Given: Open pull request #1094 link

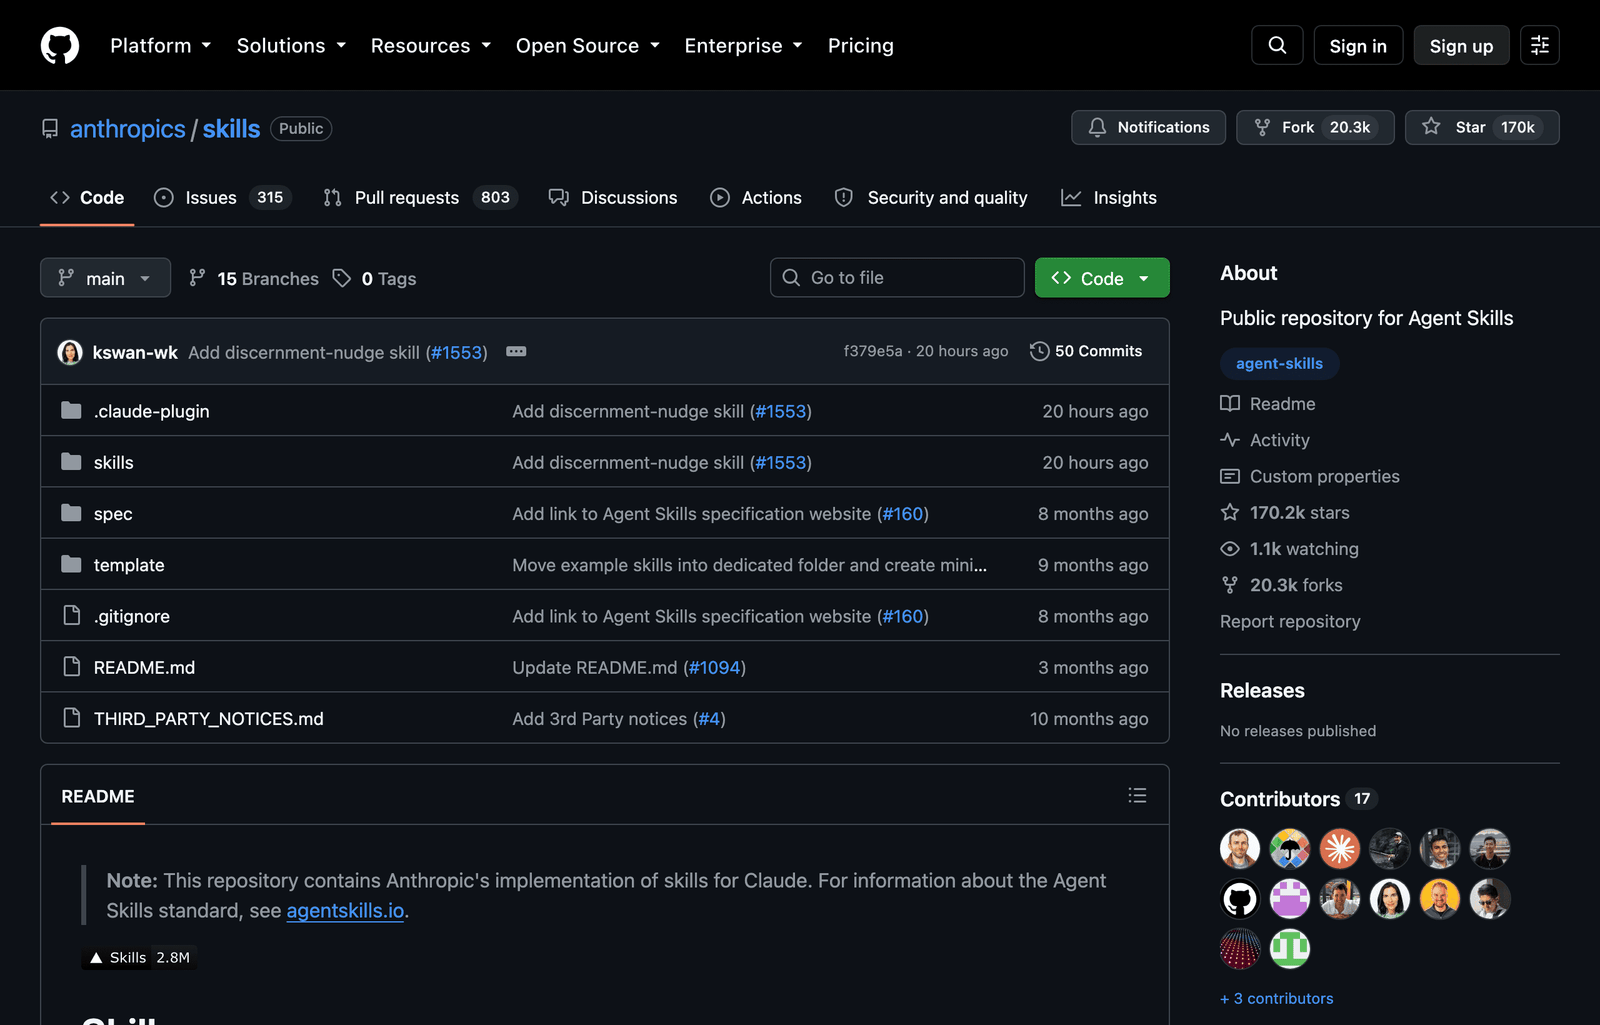Looking at the screenshot, I should [x=714, y=667].
